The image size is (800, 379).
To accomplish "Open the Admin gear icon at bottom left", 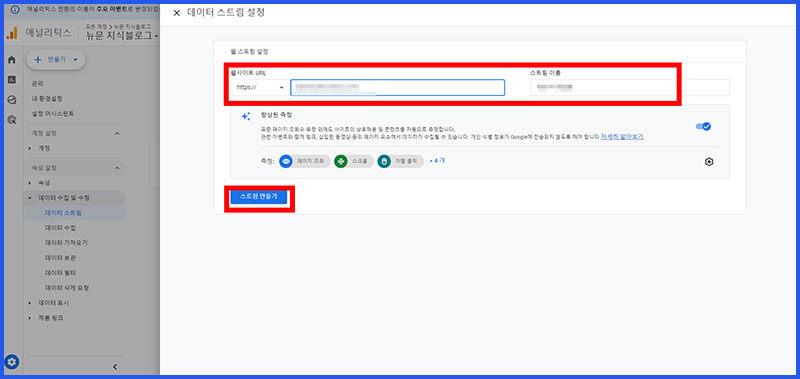I will tap(12, 362).
